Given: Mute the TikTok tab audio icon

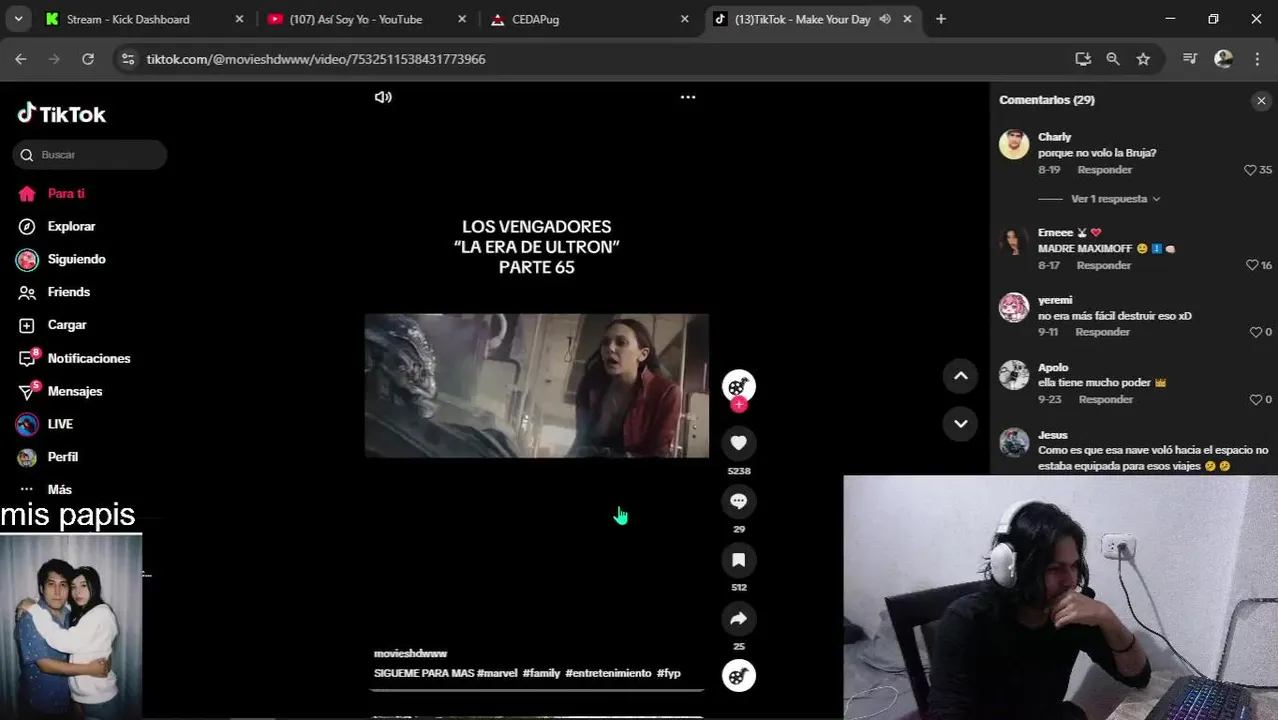Looking at the screenshot, I should pyautogui.click(x=885, y=19).
